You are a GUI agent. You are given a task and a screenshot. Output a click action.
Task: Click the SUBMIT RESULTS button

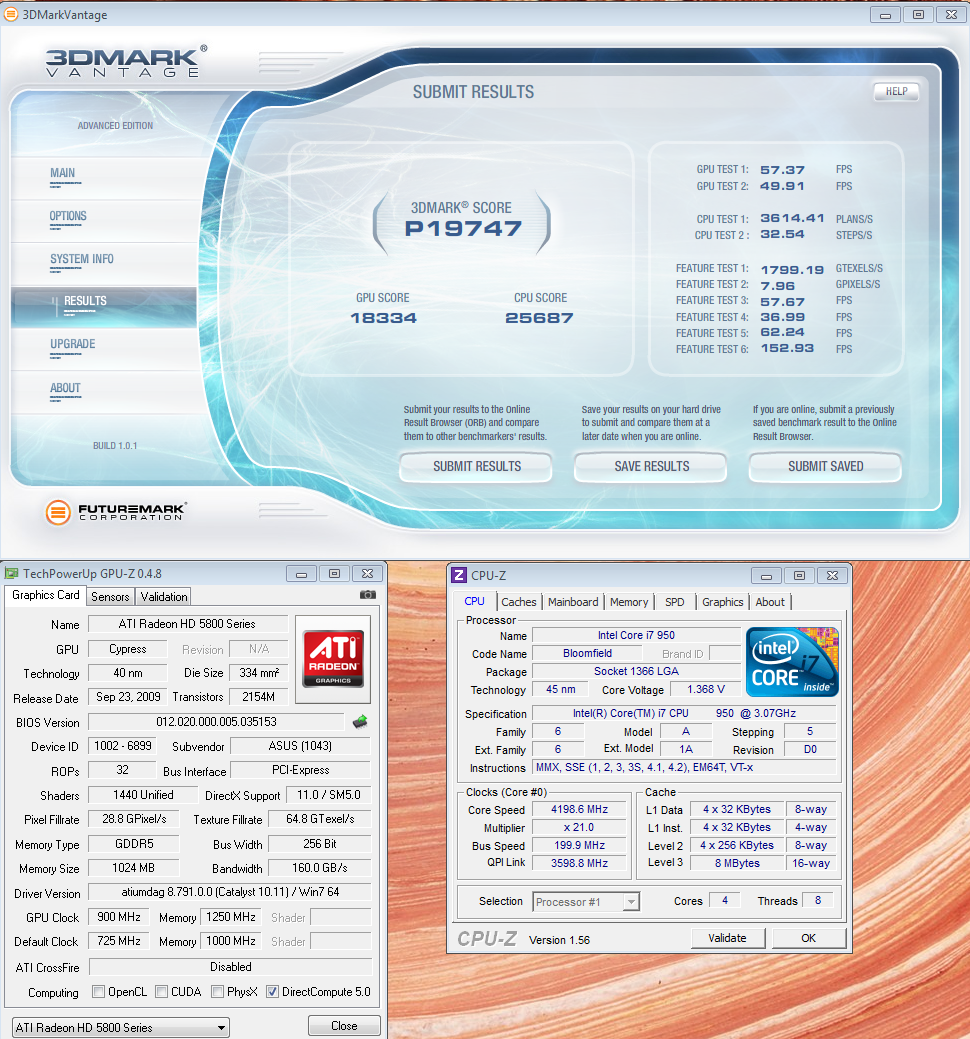click(476, 466)
